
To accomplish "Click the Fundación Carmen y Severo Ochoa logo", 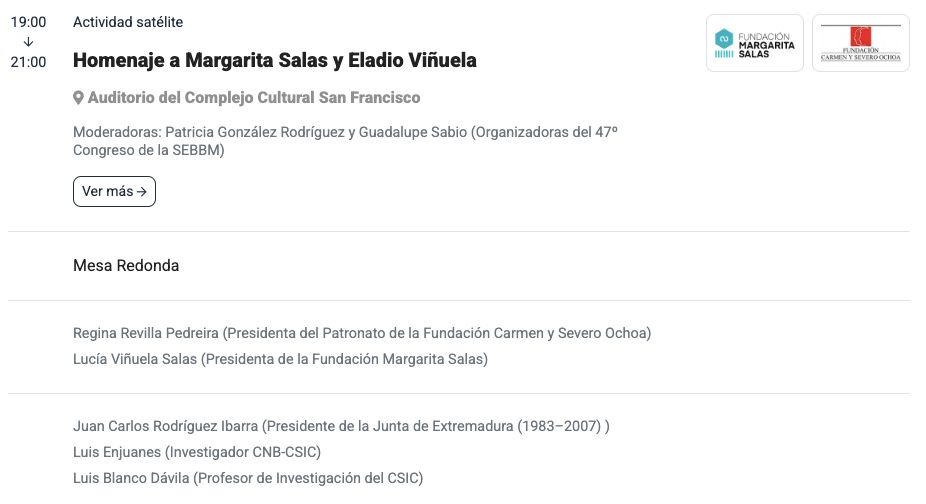I will pyautogui.click(x=860, y=44).
